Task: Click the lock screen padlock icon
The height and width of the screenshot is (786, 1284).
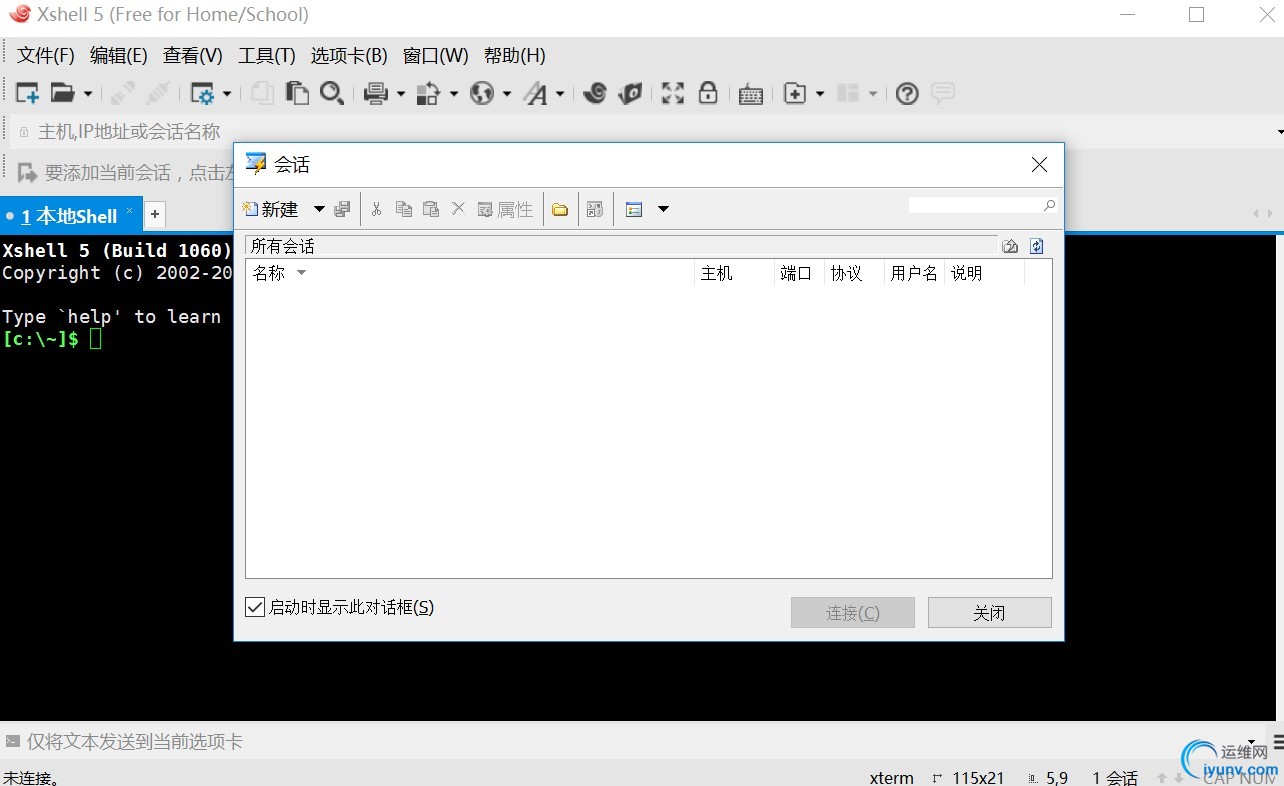Action: [708, 93]
